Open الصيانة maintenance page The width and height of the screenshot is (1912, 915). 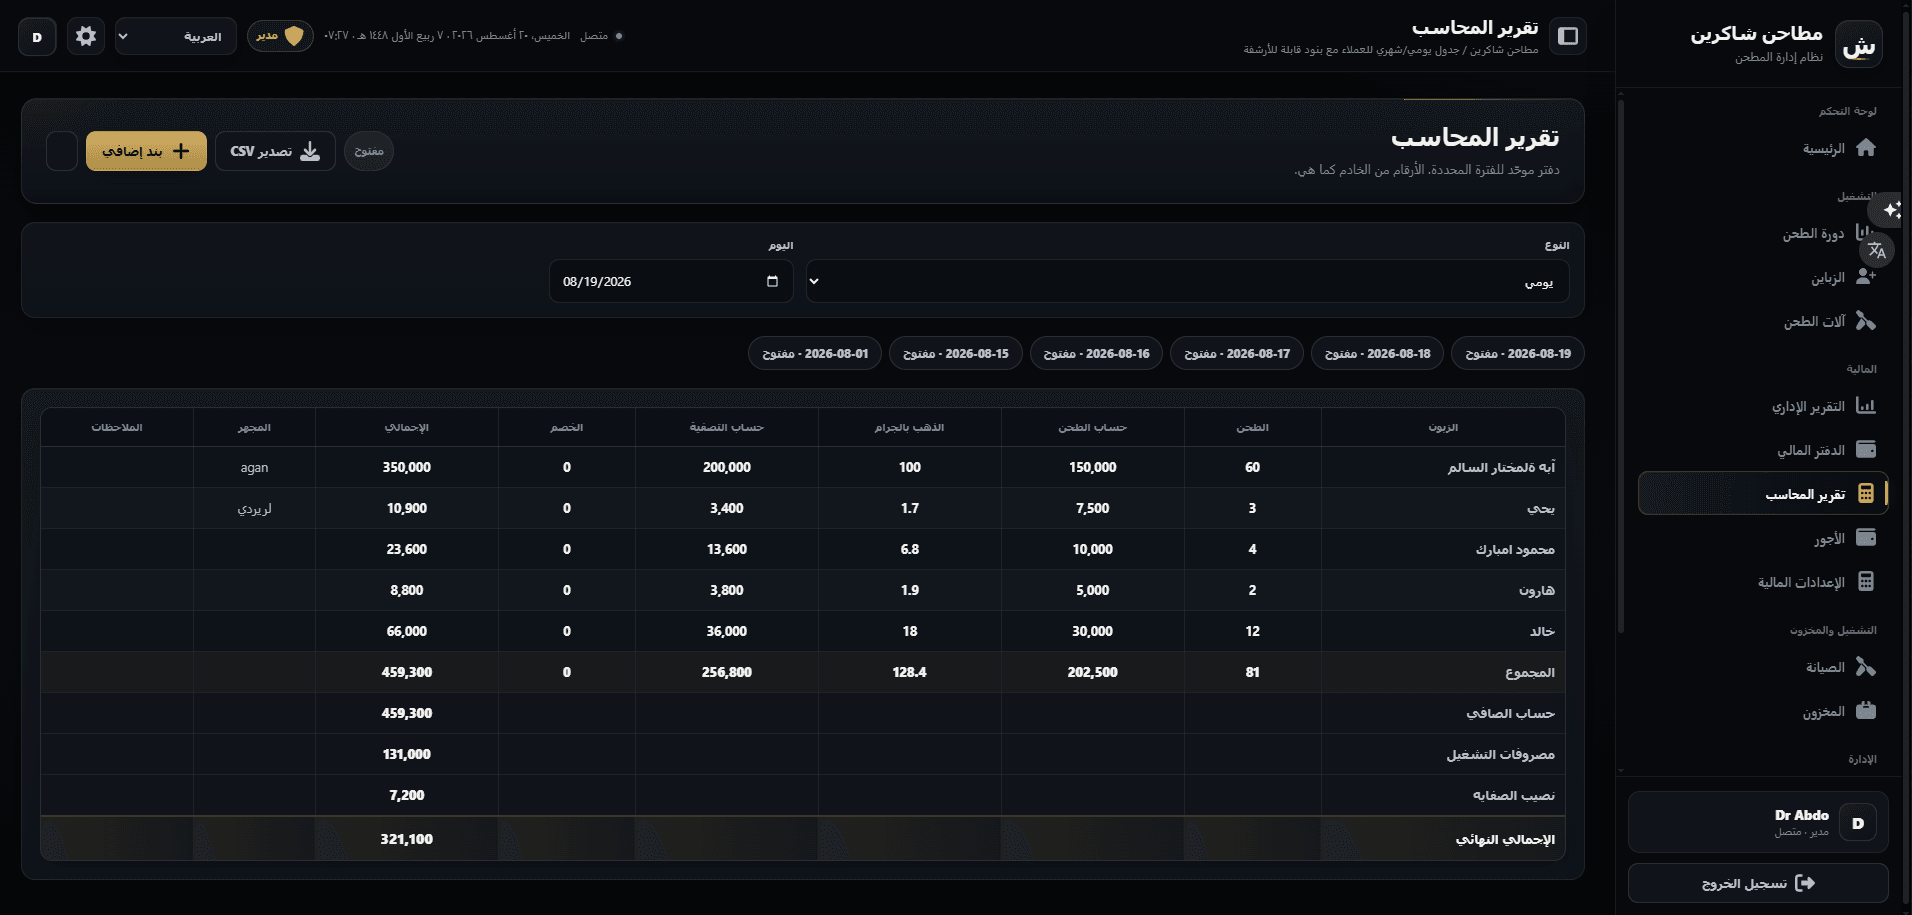point(1763,667)
